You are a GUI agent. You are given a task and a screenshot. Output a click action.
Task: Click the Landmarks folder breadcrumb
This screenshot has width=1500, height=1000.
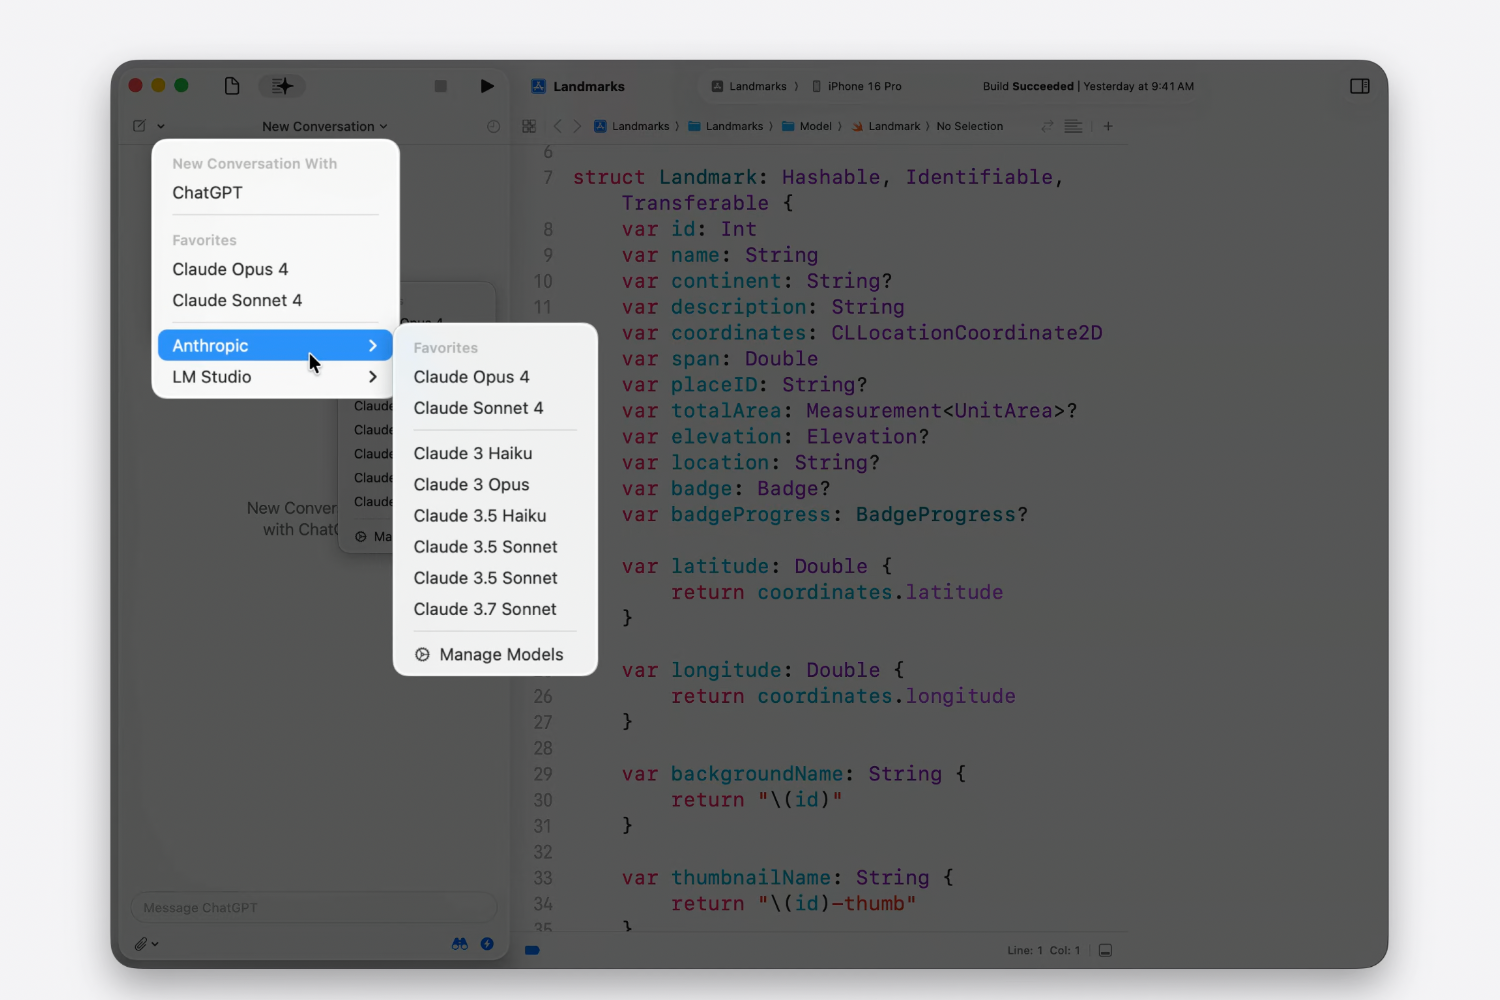pyautogui.click(x=725, y=126)
